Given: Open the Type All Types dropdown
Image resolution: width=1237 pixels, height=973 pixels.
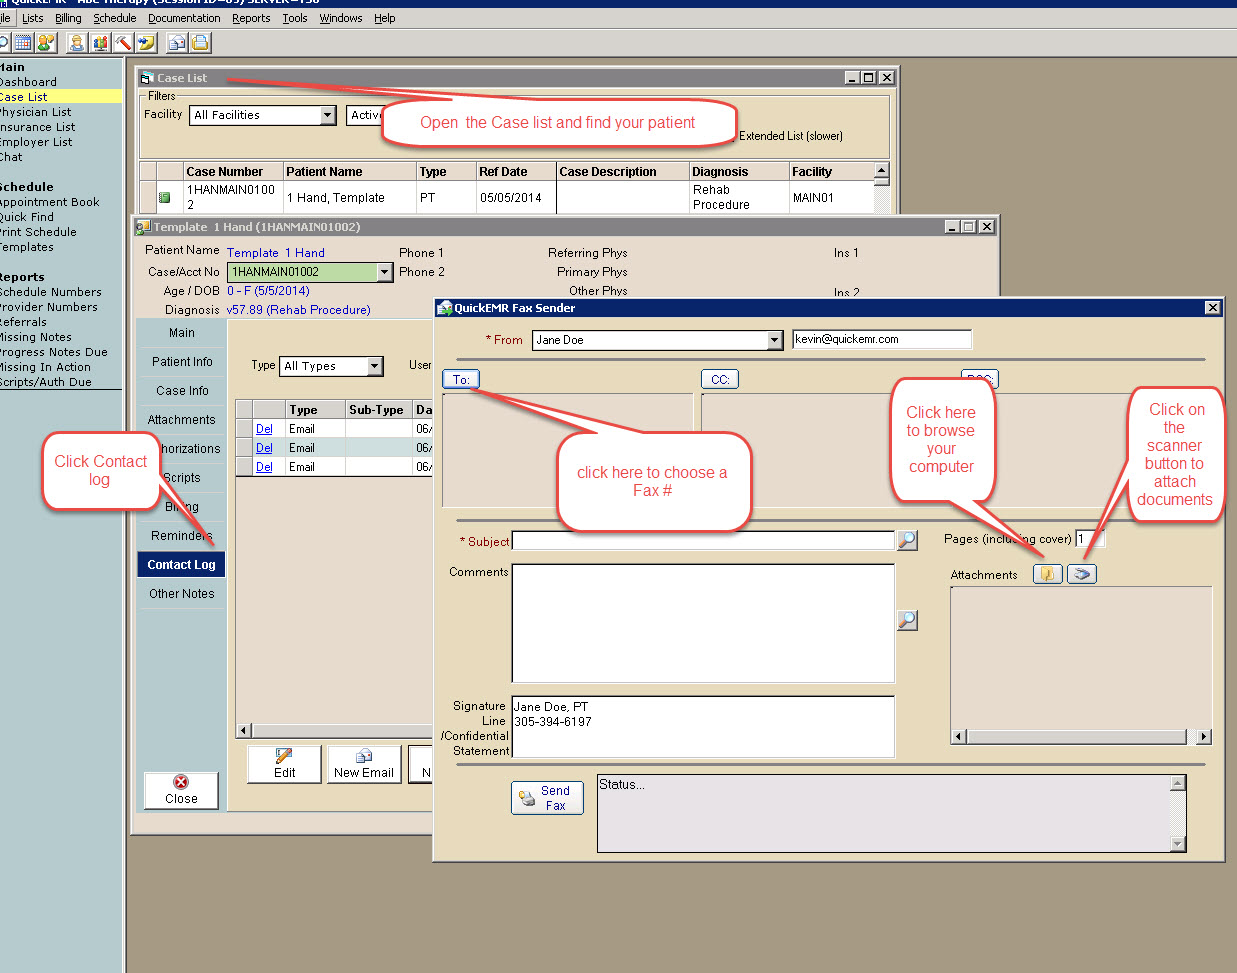Looking at the screenshot, I should click(374, 366).
